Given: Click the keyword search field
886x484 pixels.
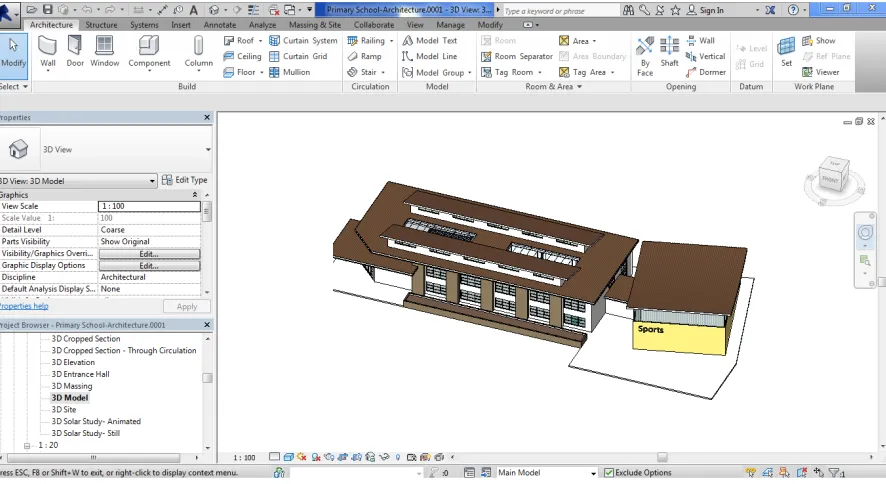Looking at the screenshot, I should [560, 10].
